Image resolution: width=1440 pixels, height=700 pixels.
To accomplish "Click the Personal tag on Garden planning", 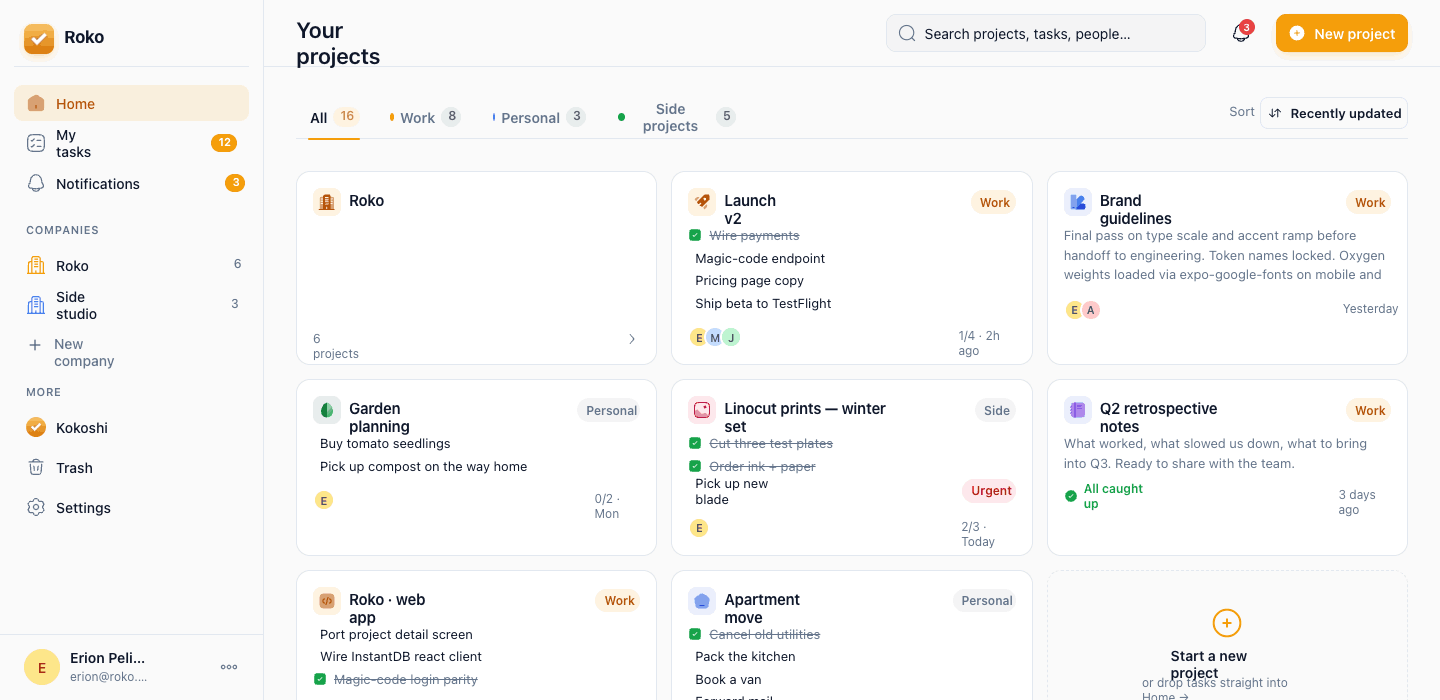I will [609, 410].
